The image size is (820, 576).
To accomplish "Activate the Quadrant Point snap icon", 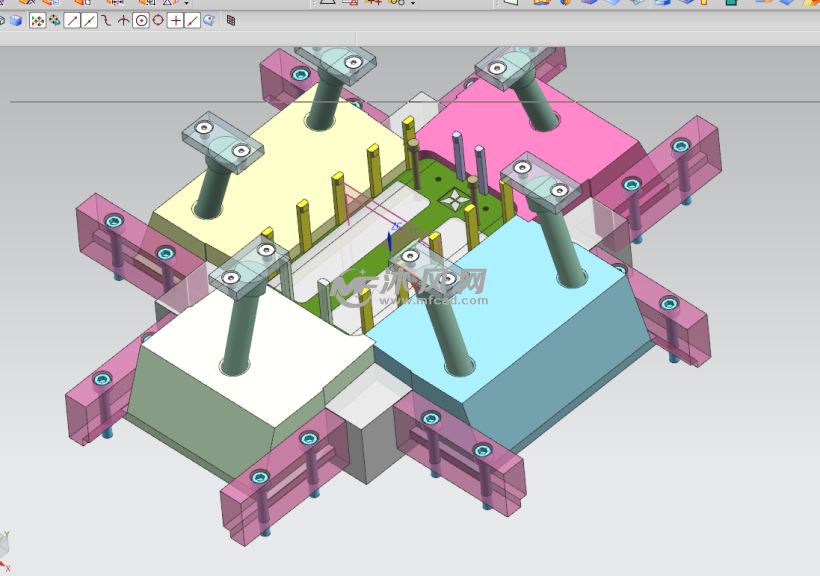I will 157,20.
